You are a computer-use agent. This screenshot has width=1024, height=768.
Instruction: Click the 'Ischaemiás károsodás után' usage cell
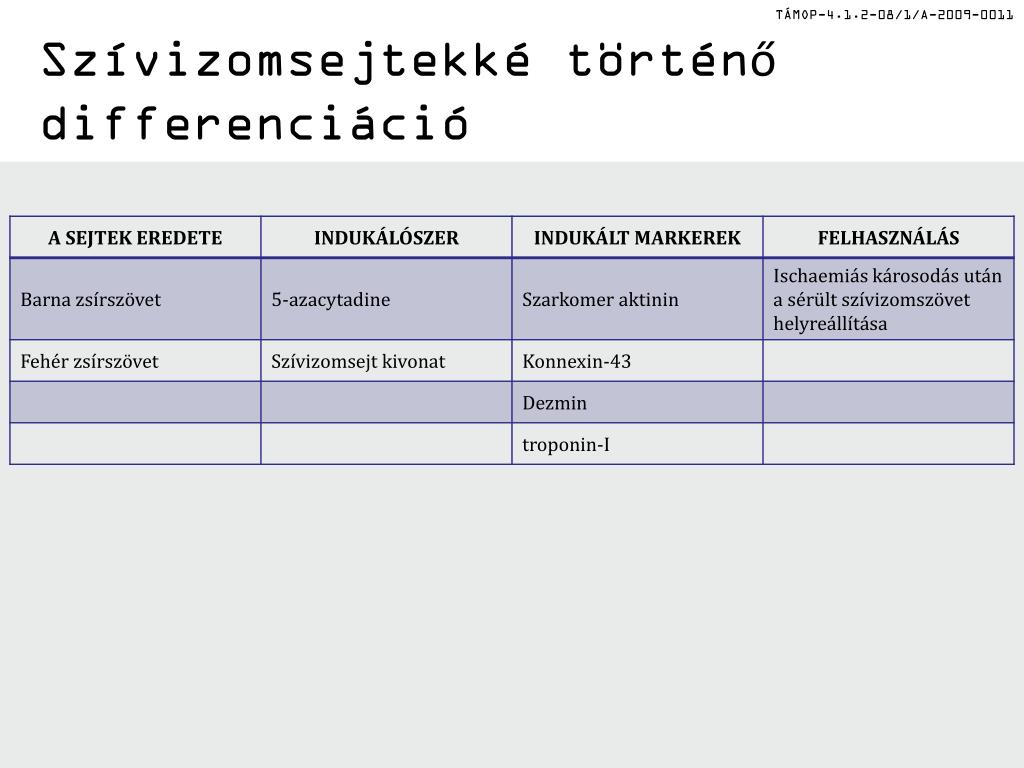pyautogui.click(x=888, y=299)
